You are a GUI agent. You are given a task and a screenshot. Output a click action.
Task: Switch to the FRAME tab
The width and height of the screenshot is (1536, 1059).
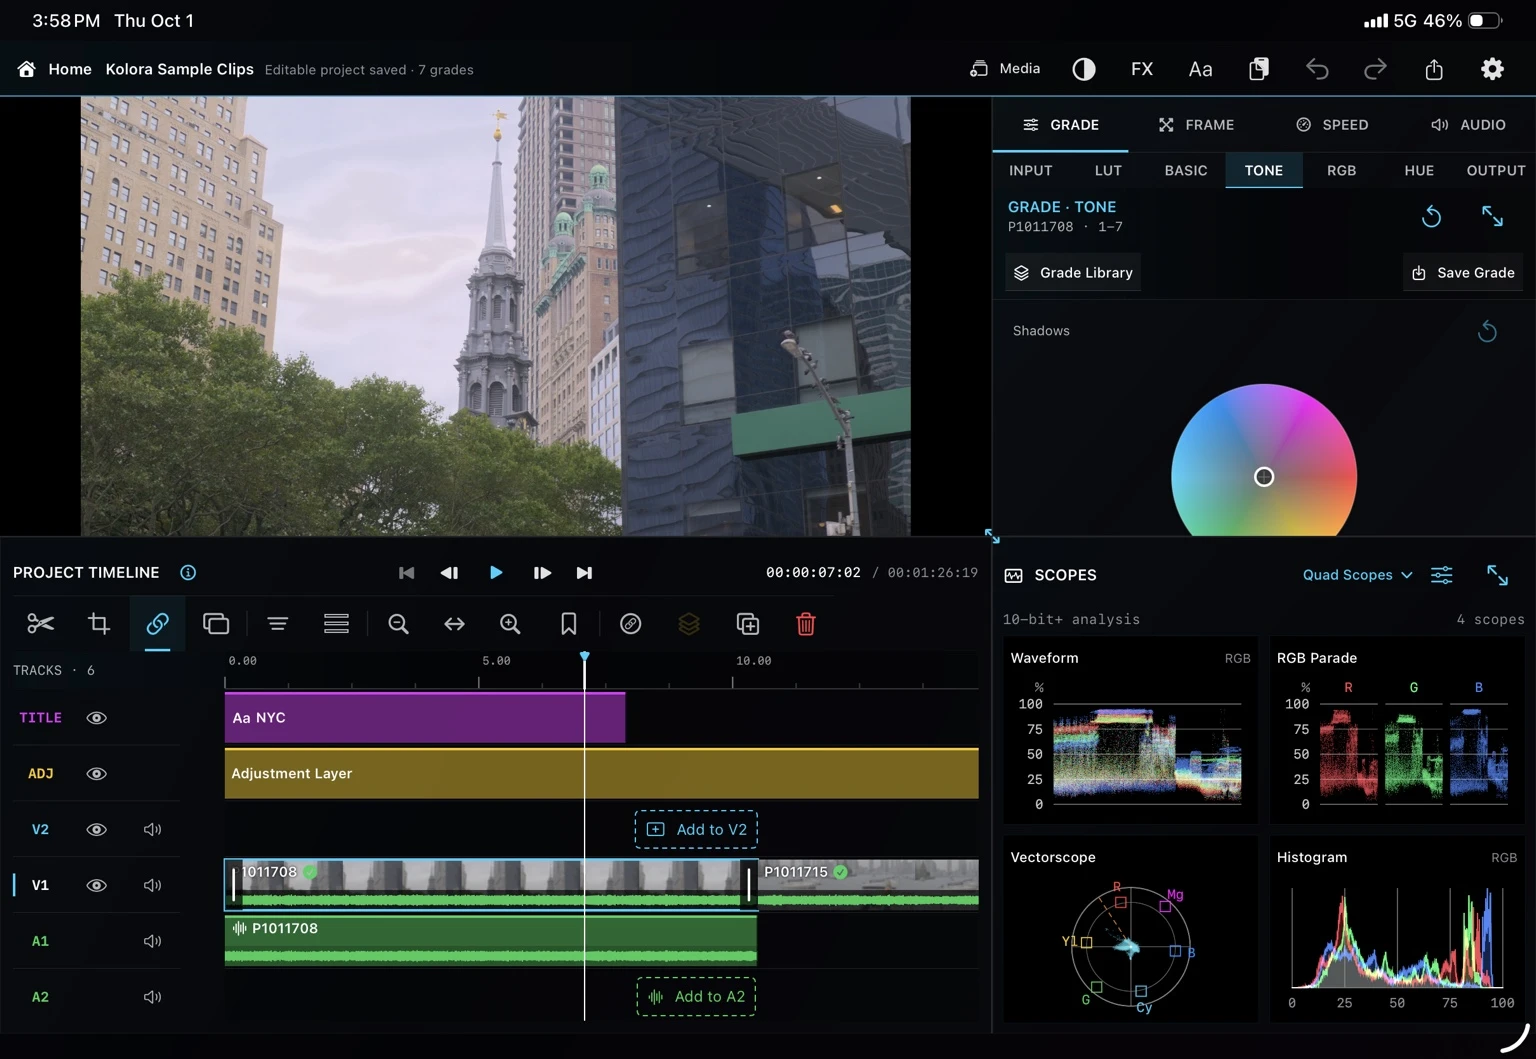coord(1196,125)
